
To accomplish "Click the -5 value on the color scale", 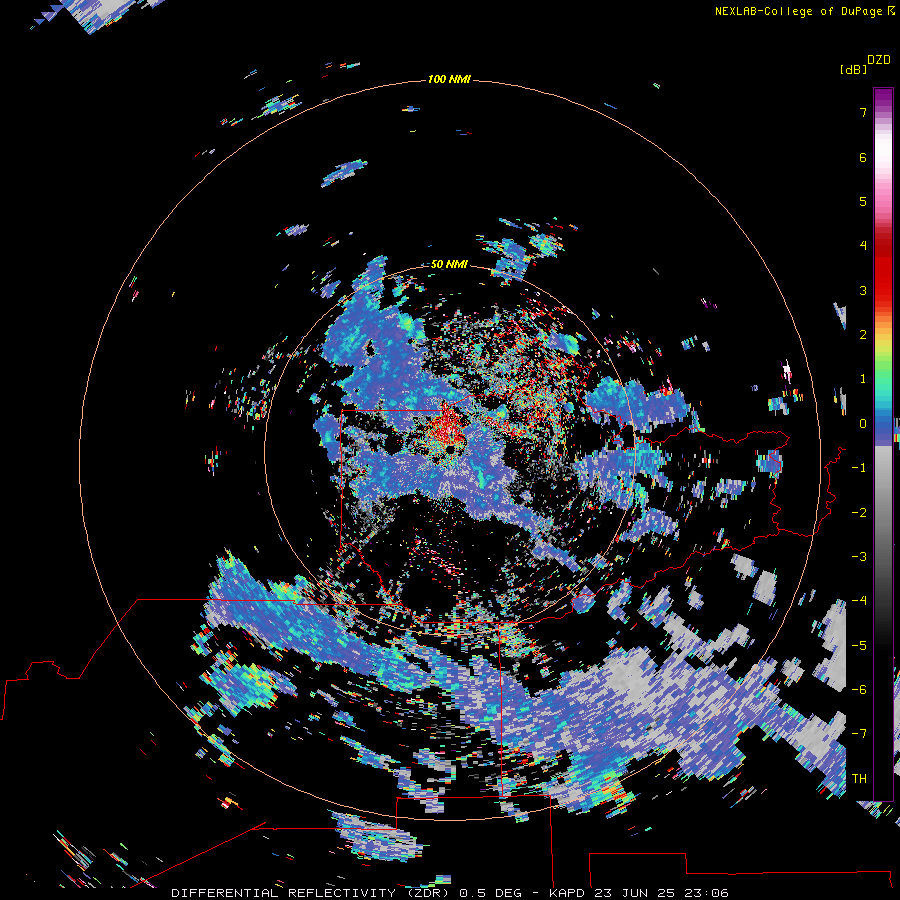I will tap(859, 646).
